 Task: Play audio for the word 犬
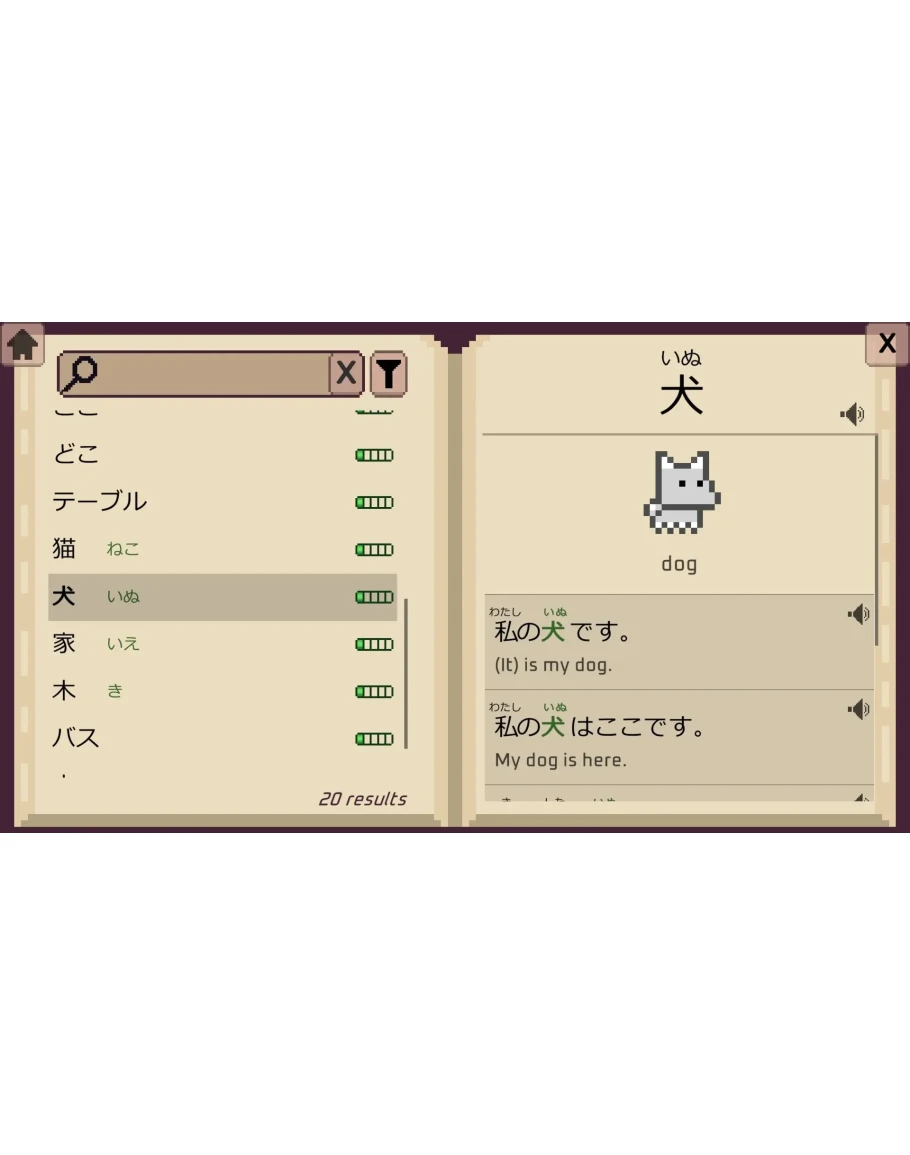pos(853,414)
